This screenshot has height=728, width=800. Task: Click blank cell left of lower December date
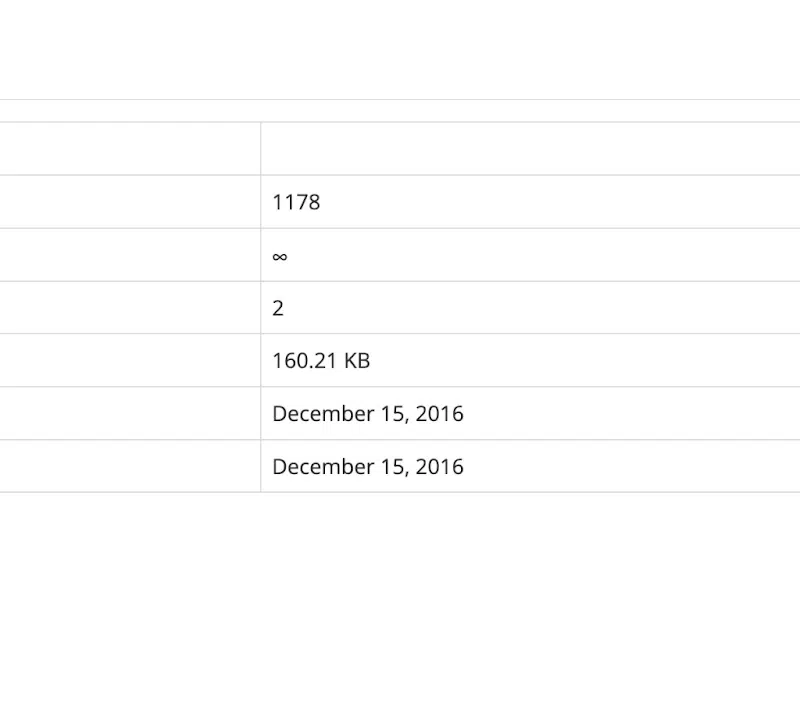pyautogui.click(x=130, y=467)
